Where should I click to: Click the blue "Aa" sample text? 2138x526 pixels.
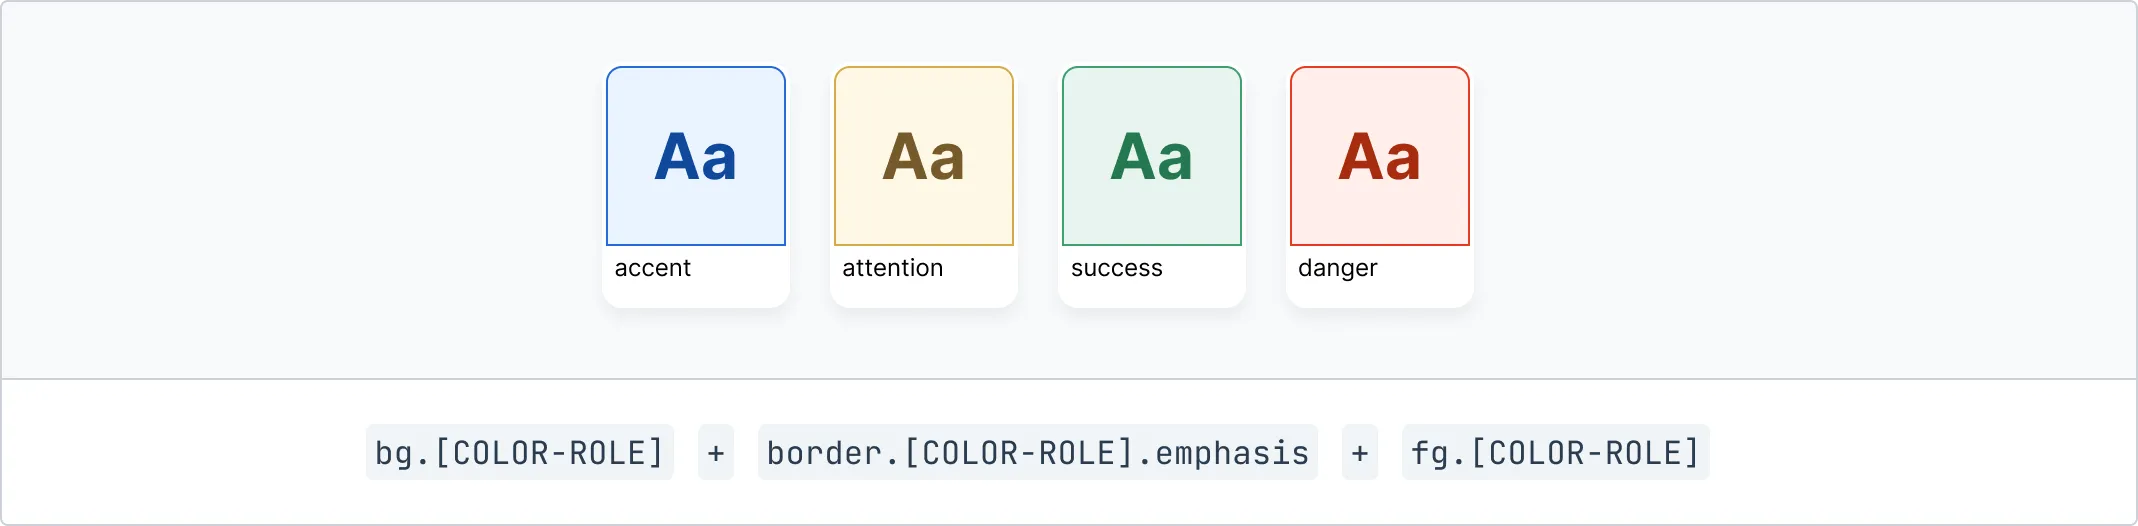(x=696, y=158)
